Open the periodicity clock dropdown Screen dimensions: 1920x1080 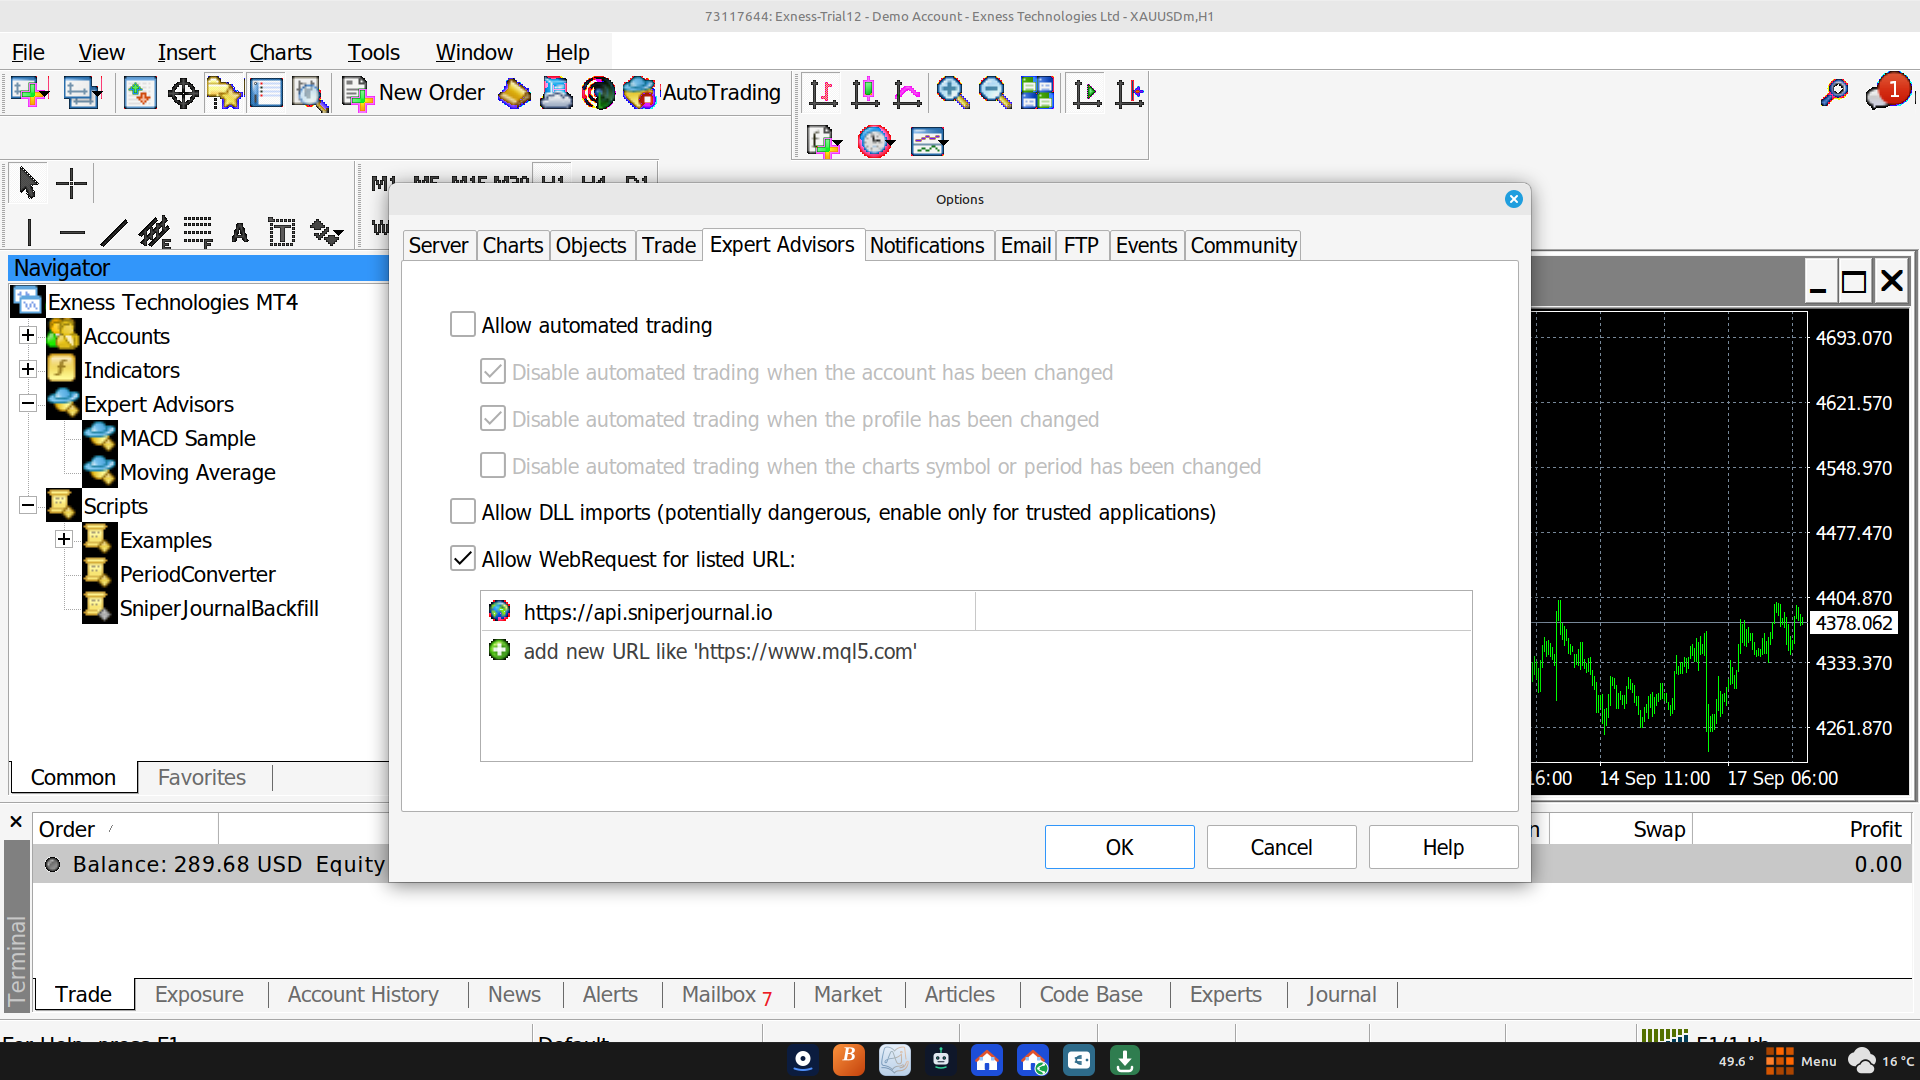click(876, 141)
